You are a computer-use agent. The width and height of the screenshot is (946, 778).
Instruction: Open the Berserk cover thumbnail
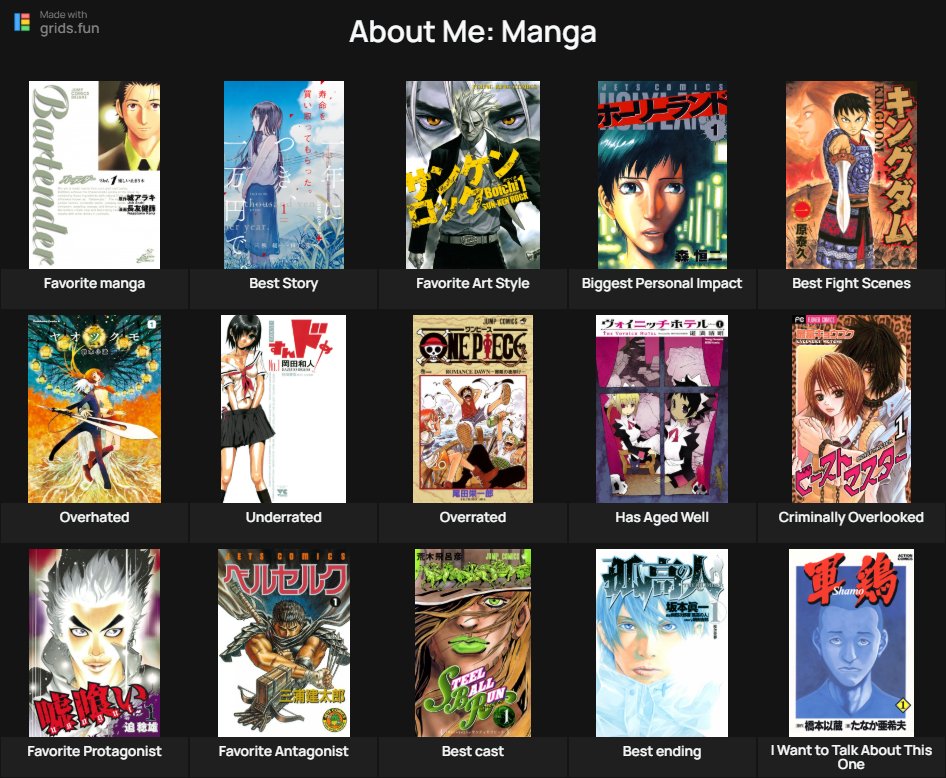(x=284, y=643)
